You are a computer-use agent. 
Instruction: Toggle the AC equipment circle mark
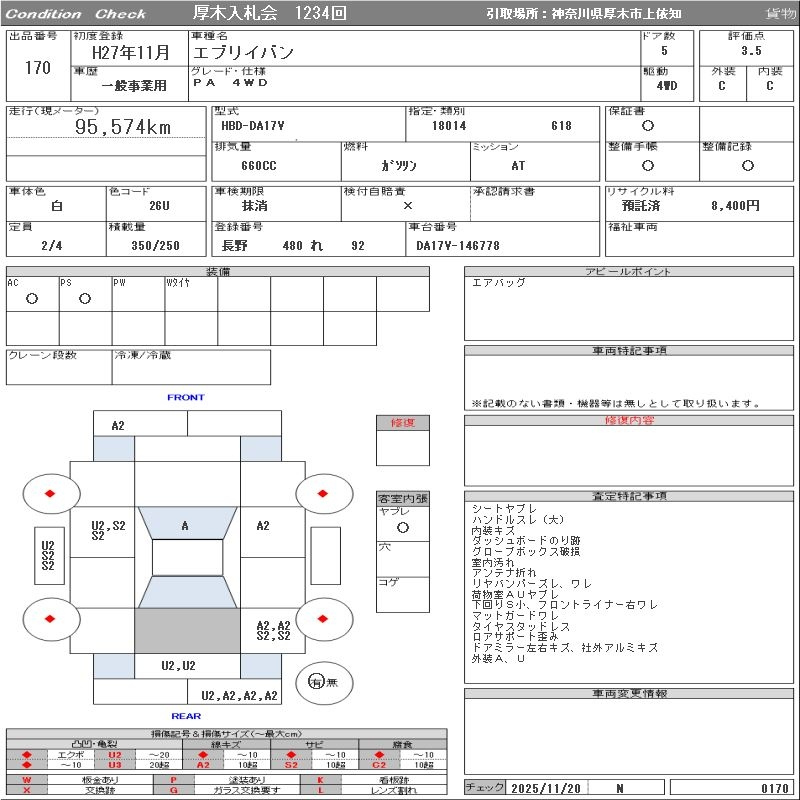pos(32,298)
